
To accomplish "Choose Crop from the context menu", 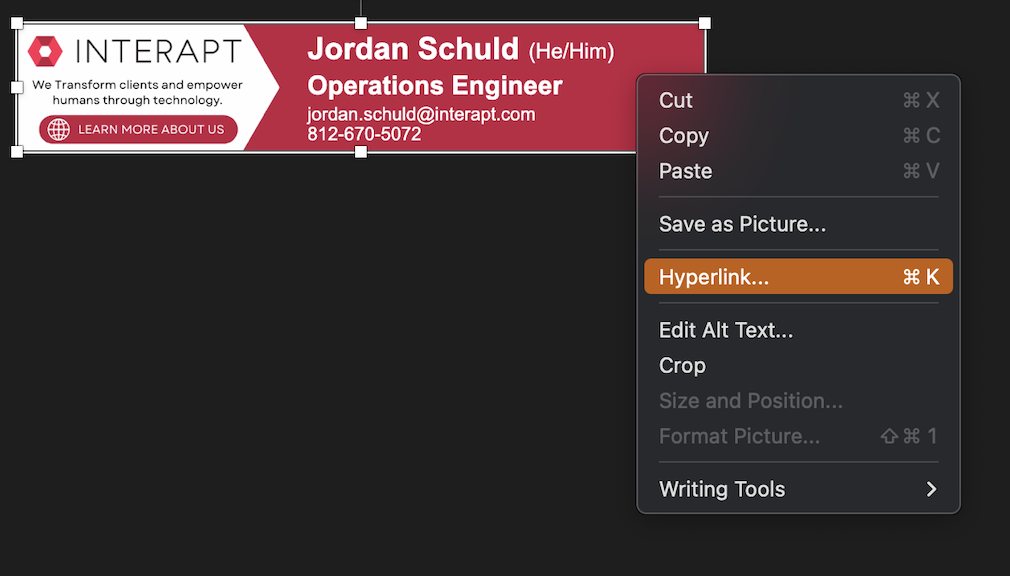I will (x=683, y=365).
